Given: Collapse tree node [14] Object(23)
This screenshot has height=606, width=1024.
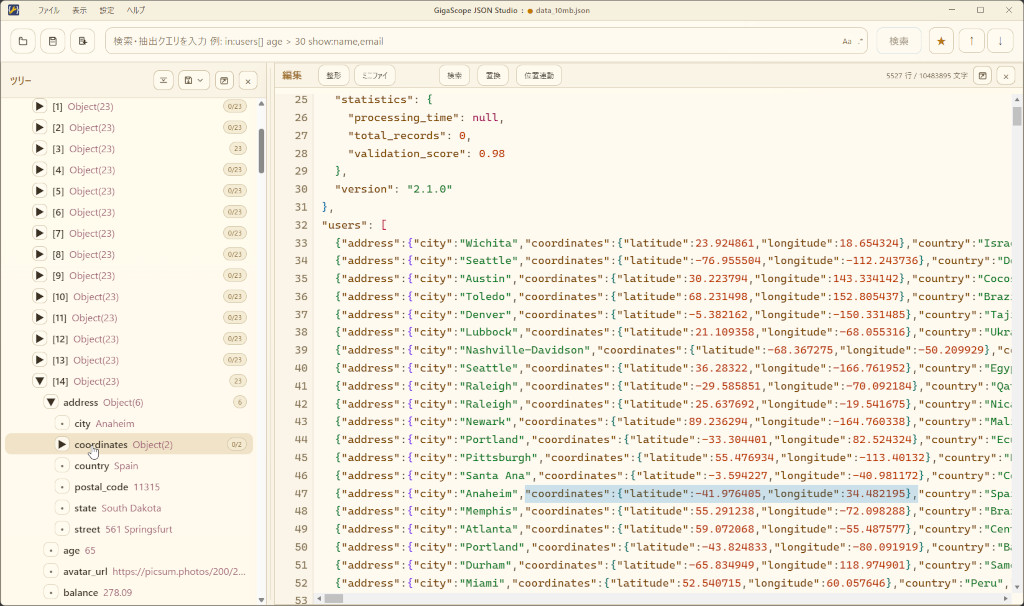Looking at the screenshot, I should (x=40, y=381).
